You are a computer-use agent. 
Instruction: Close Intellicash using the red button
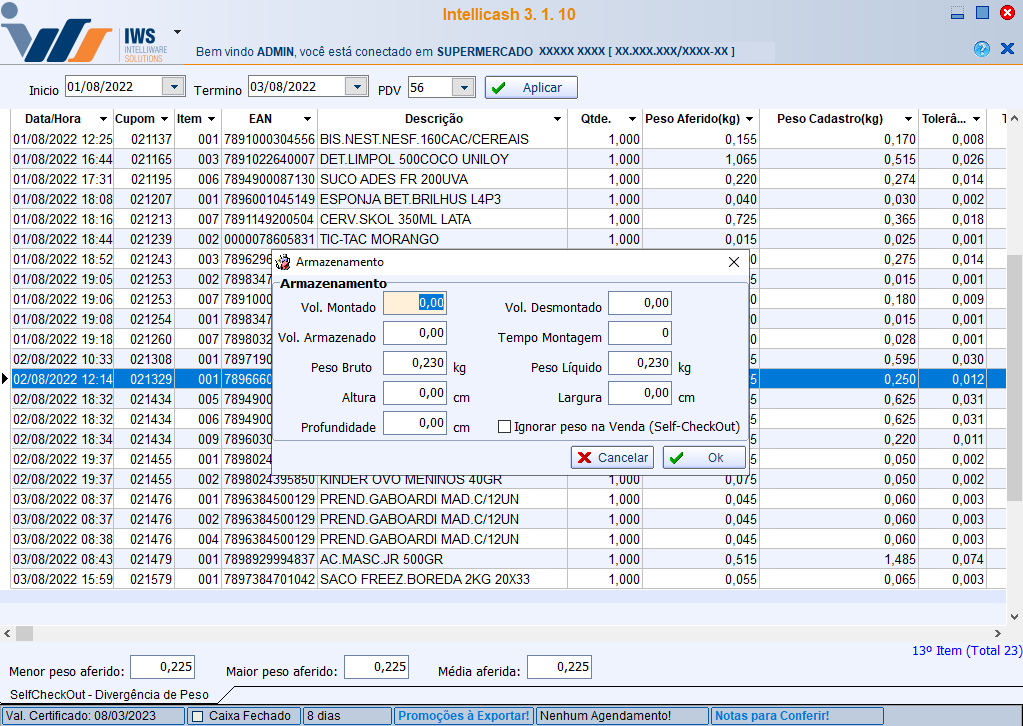coord(1007,13)
